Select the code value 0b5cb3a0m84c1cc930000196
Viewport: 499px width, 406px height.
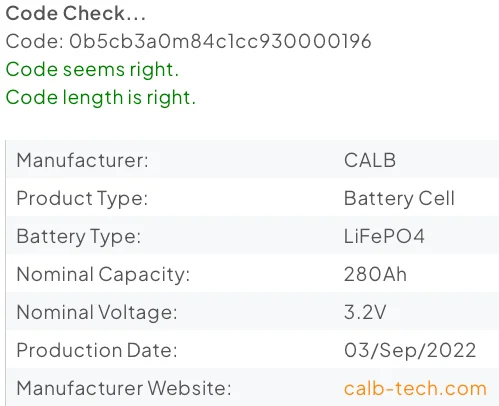[x=220, y=42]
